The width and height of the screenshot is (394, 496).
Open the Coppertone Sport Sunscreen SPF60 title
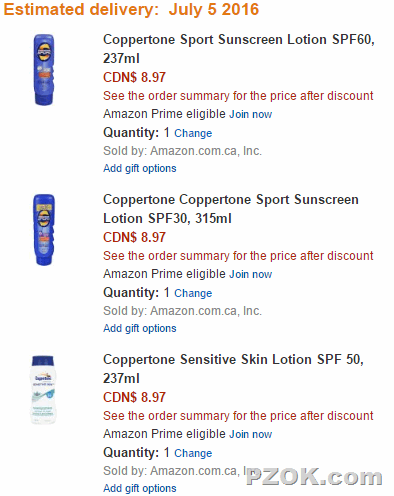(x=239, y=49)
